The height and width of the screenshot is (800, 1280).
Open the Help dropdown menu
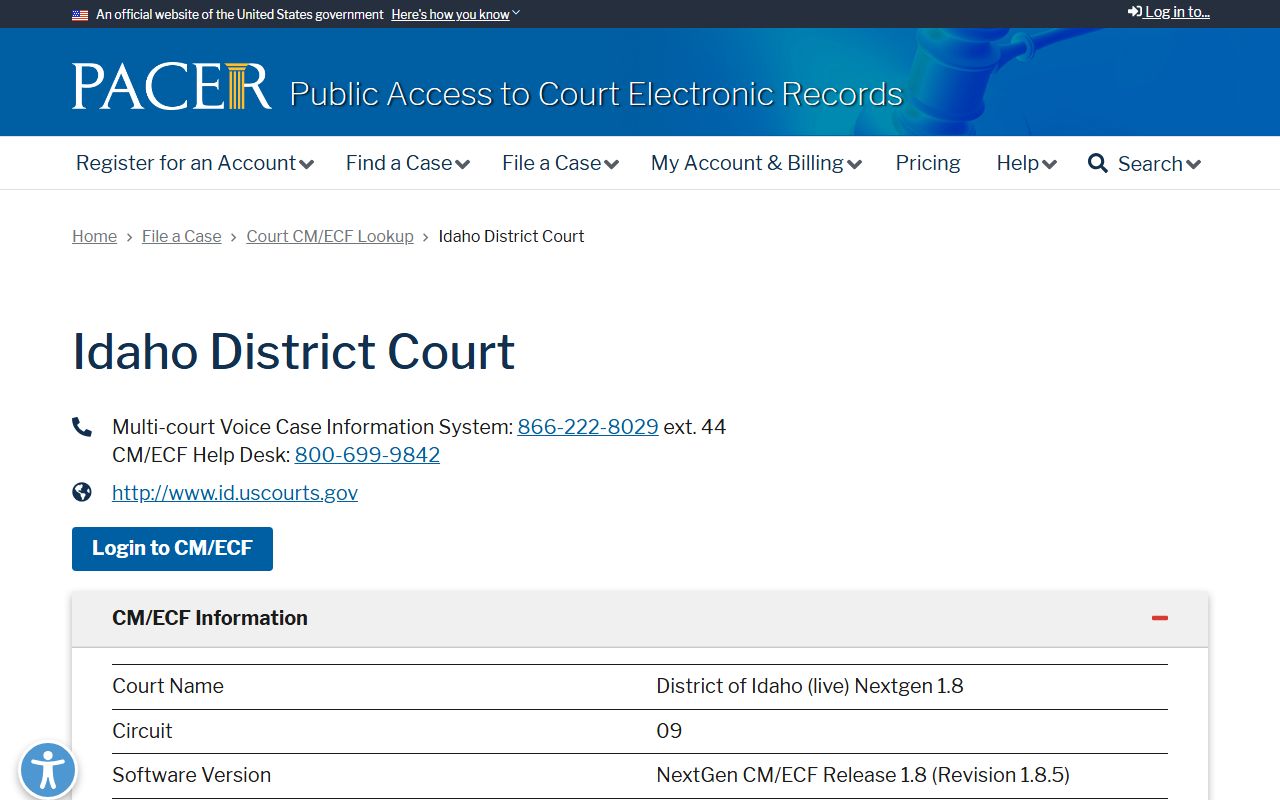1027,163
